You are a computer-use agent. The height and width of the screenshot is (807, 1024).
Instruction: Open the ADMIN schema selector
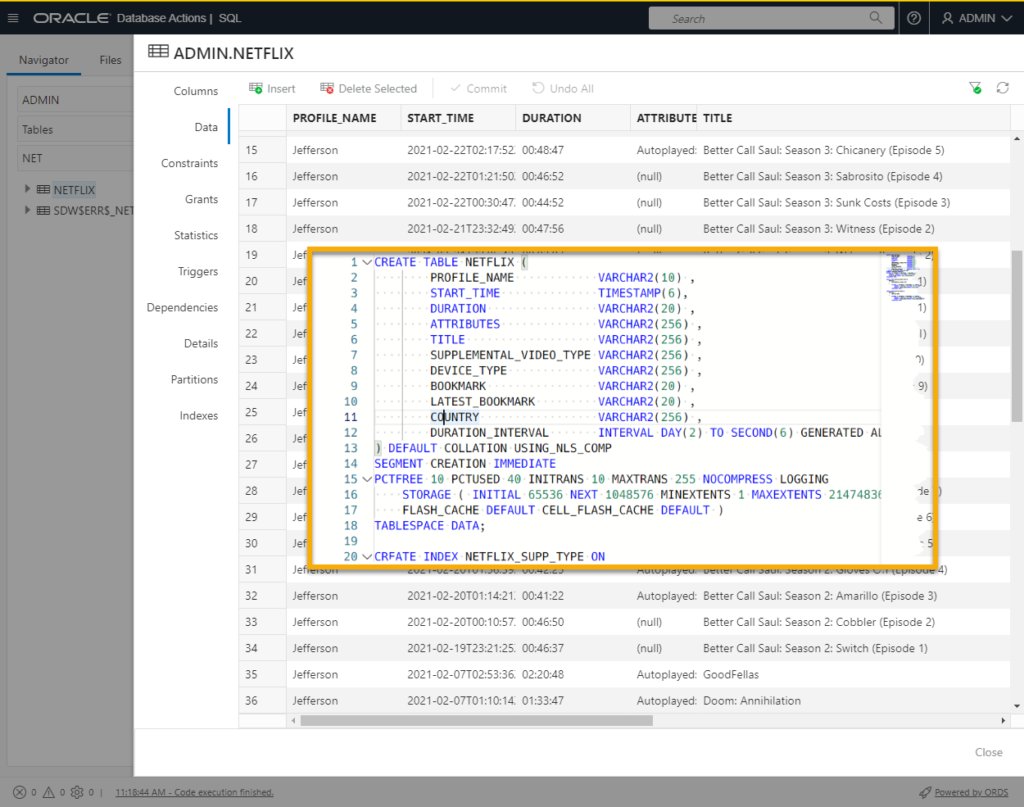(74, 100)
